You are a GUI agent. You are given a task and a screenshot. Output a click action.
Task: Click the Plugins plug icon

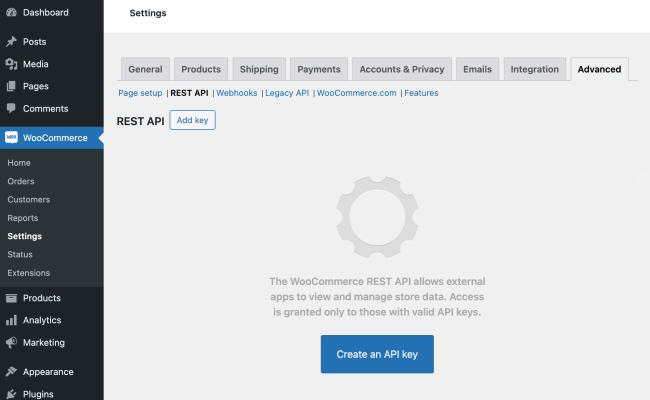pyautogui.click(x=12, y=394)
